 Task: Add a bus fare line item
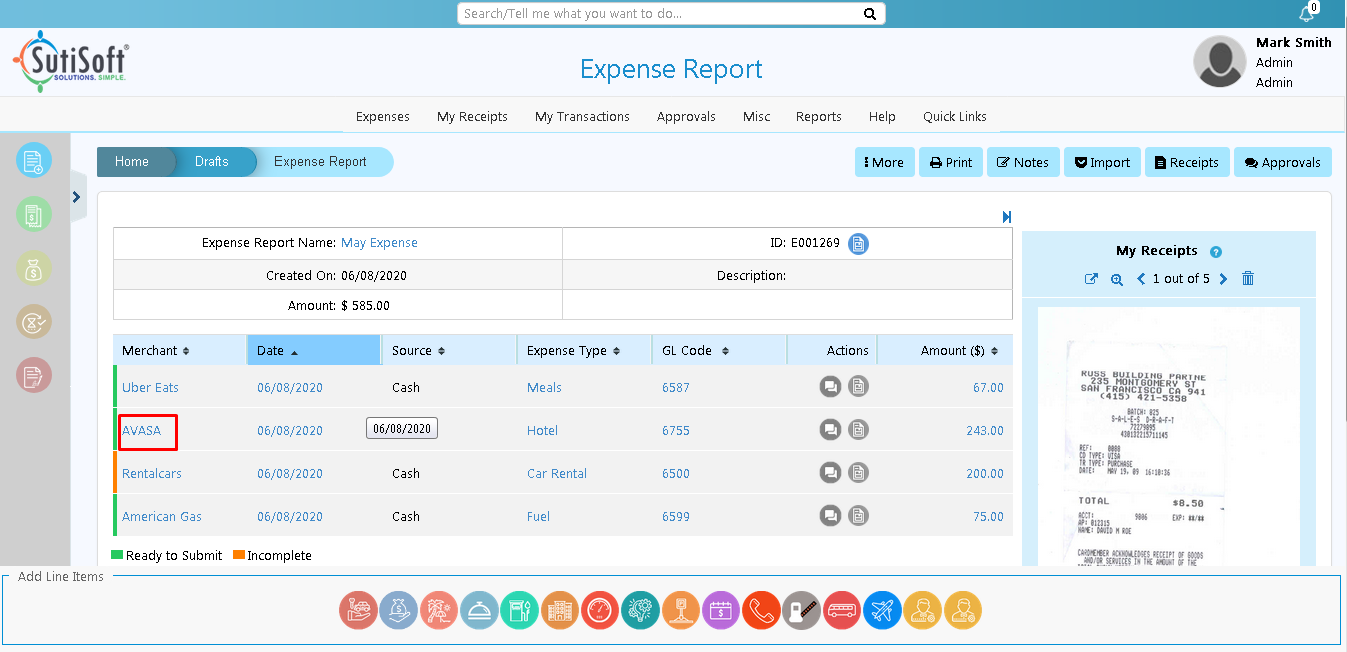click(x=842, y=609)
